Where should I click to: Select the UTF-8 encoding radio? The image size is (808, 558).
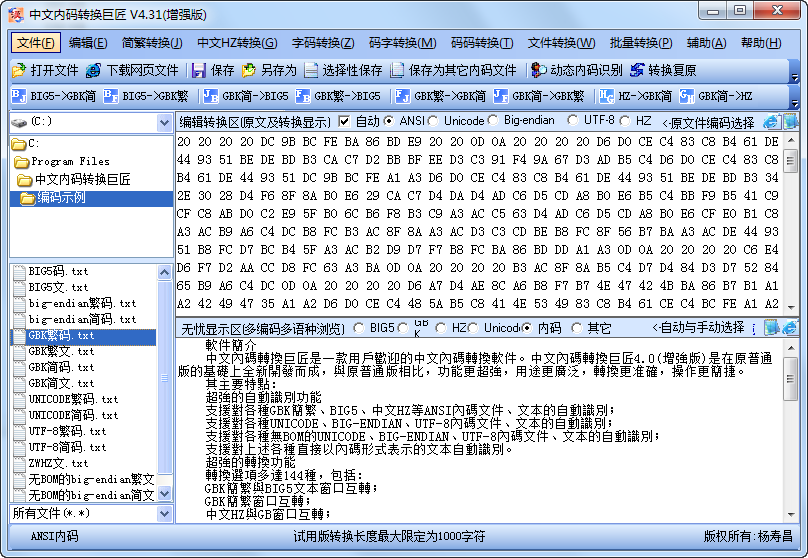573,121
